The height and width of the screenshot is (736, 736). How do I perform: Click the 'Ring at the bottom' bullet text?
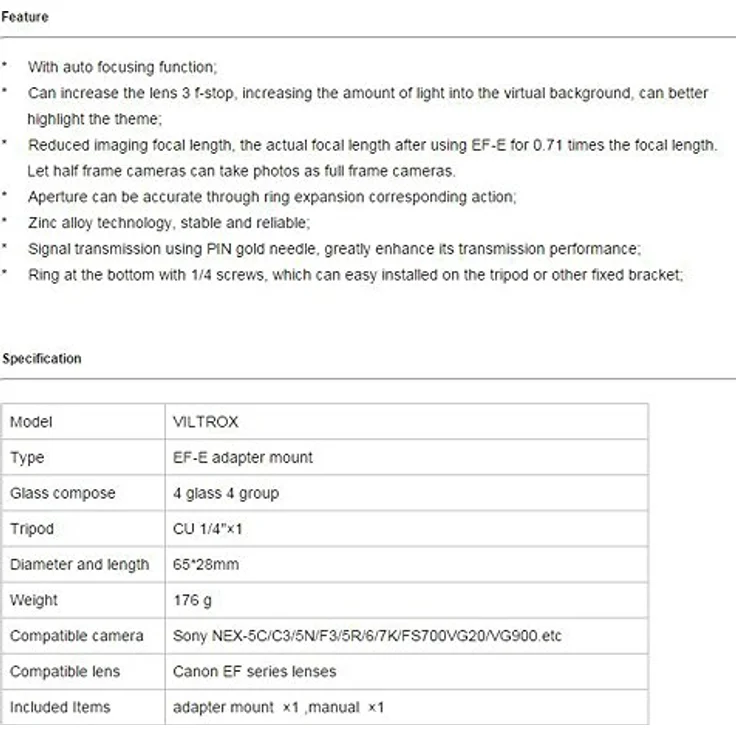[x=355, y=275]
